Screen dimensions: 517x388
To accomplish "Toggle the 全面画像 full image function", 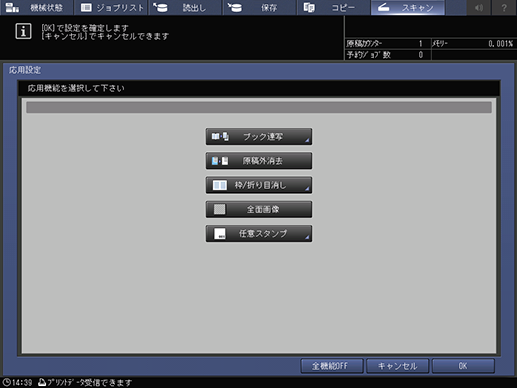I will pyautogui.click(x=259, y=209).
